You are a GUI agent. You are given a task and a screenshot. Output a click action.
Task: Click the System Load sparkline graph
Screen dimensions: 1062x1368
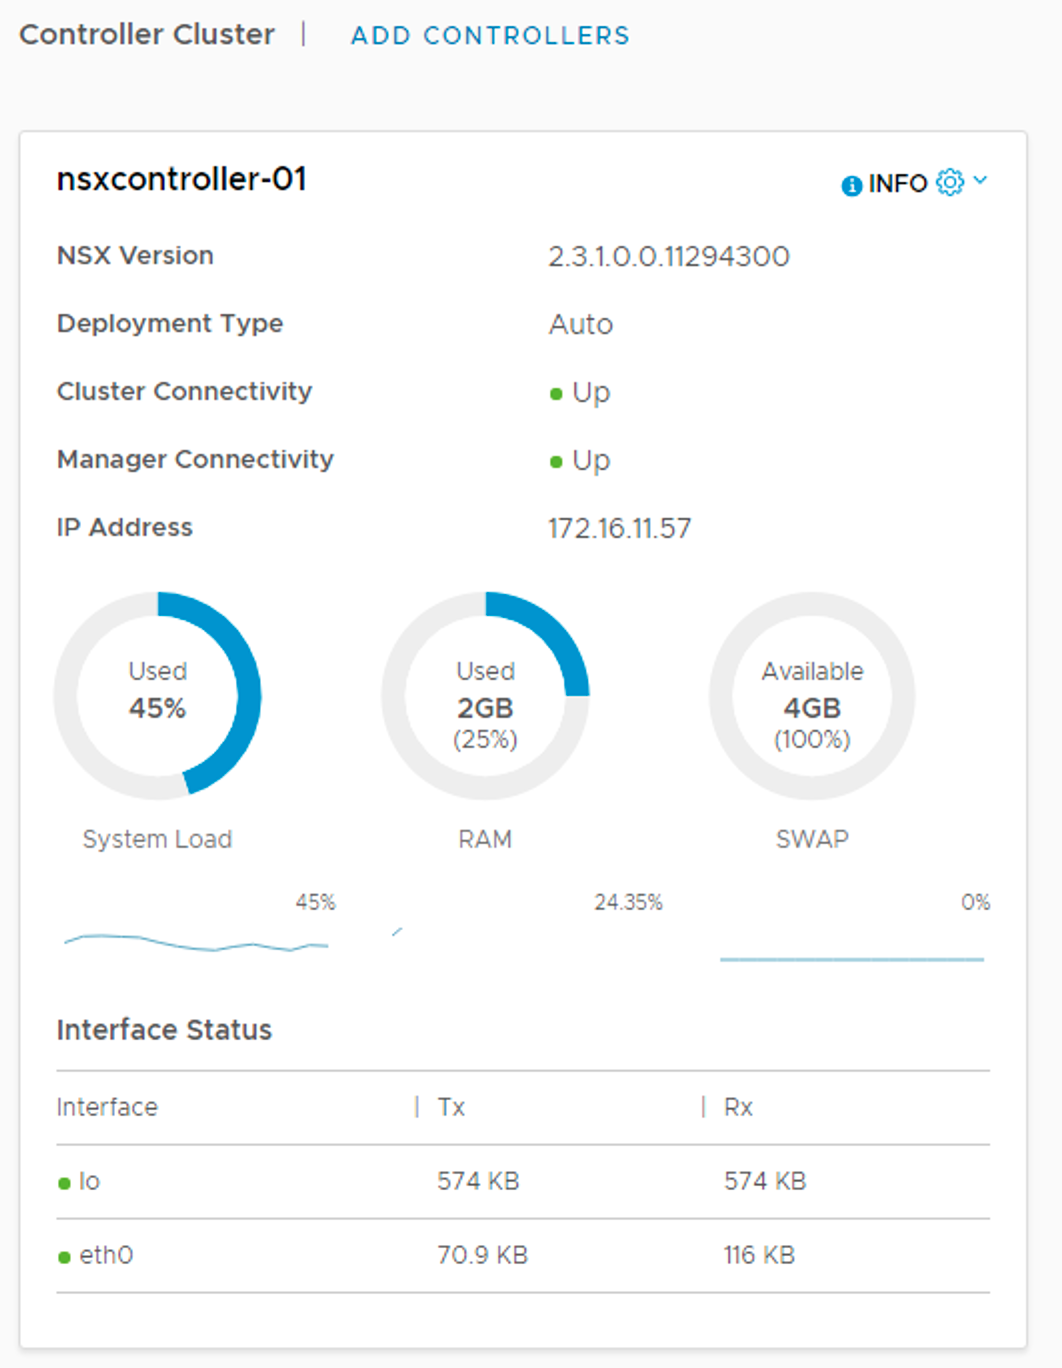(x=196, y=942)
